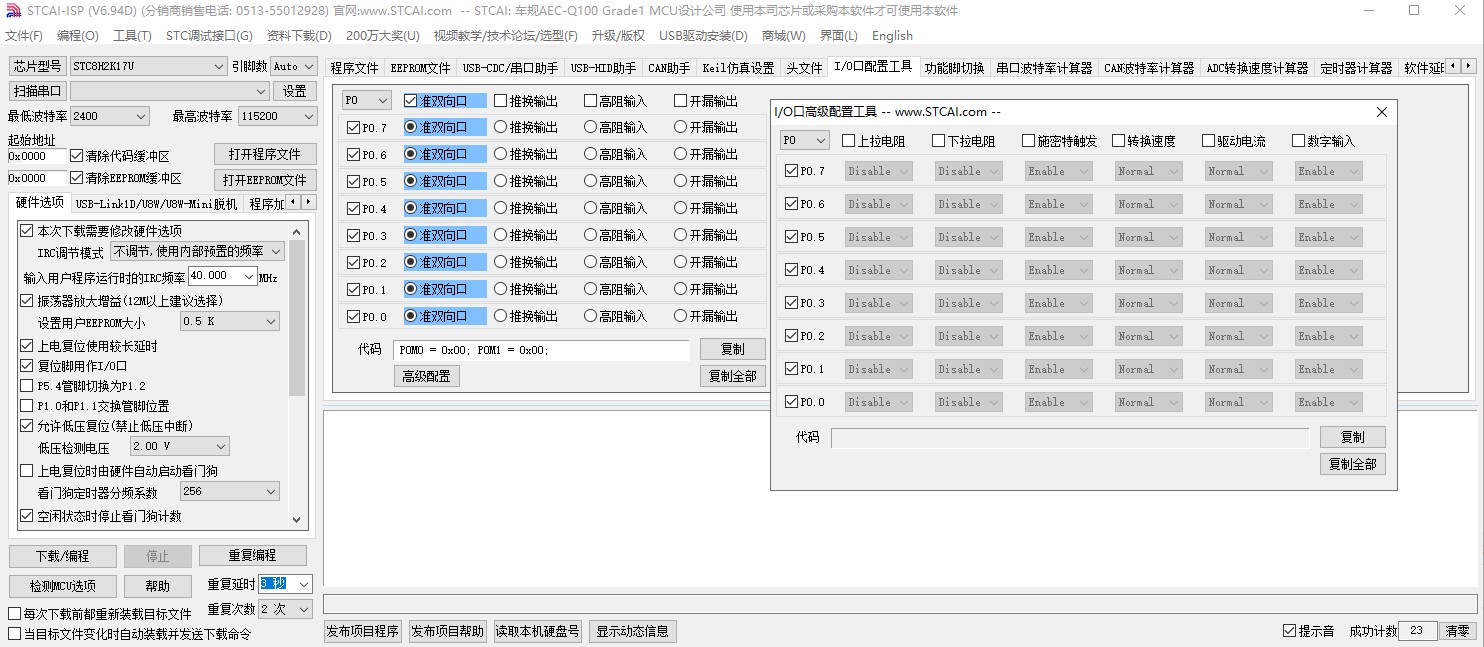Image resolution: width=1484 pixels, height=647 pixels.
Task: Expand the 重复延时 3秒 dropdown
Action: [x=304, y=584]
